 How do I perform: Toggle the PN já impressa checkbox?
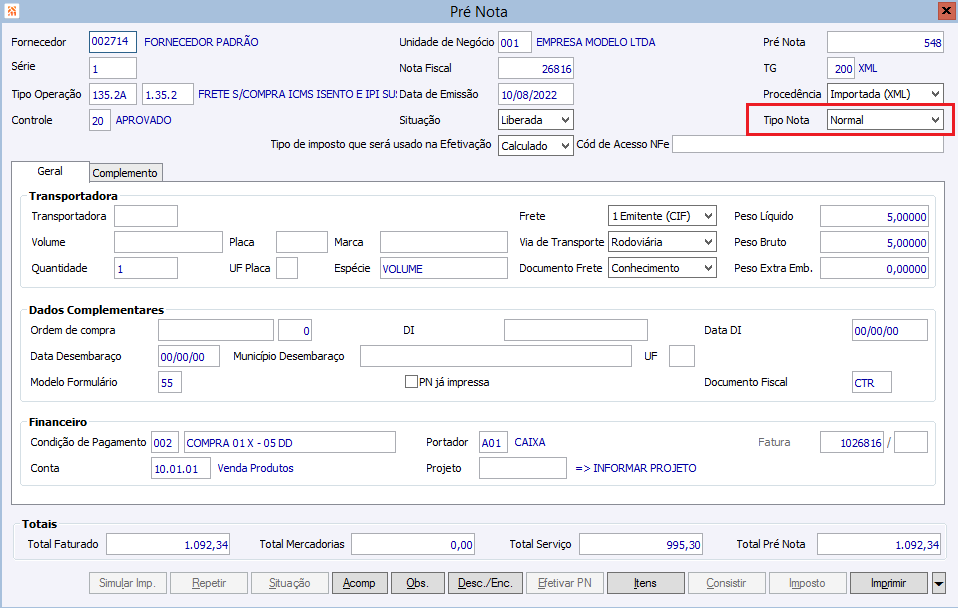coord(411,382)
